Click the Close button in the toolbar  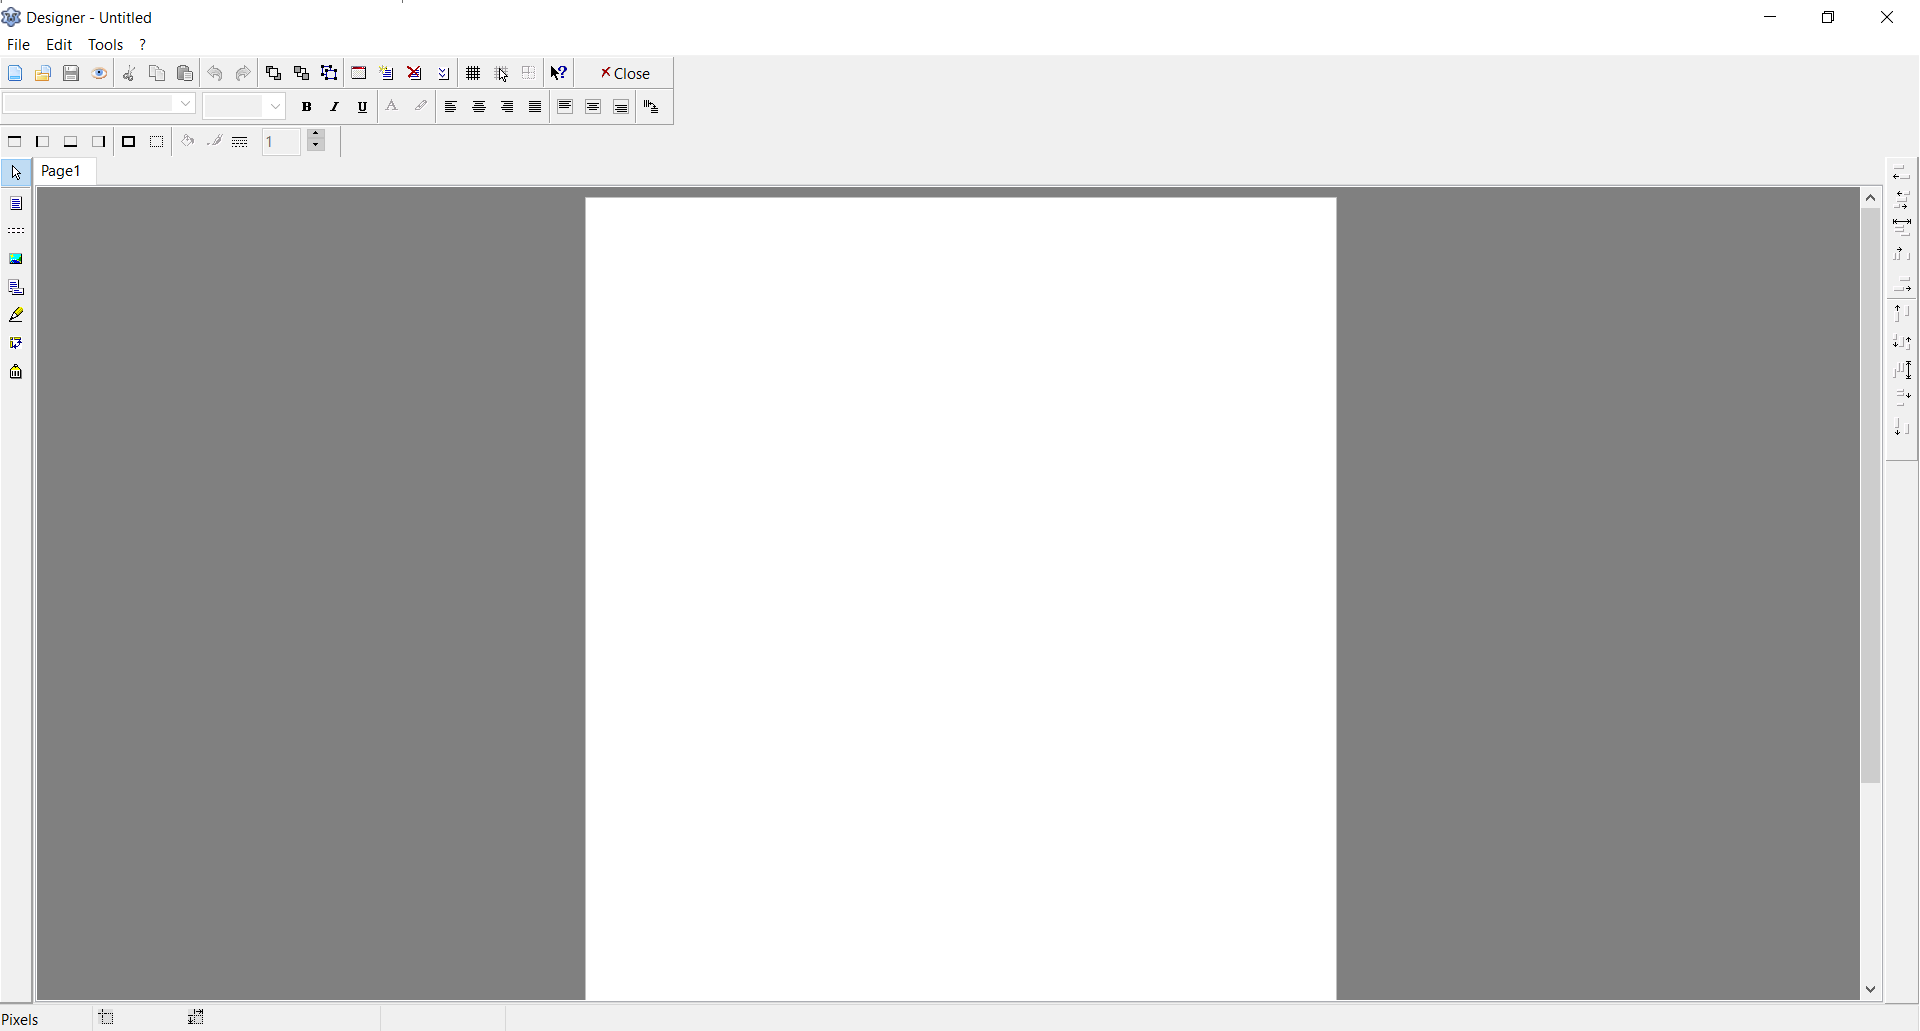click(625, 73)
